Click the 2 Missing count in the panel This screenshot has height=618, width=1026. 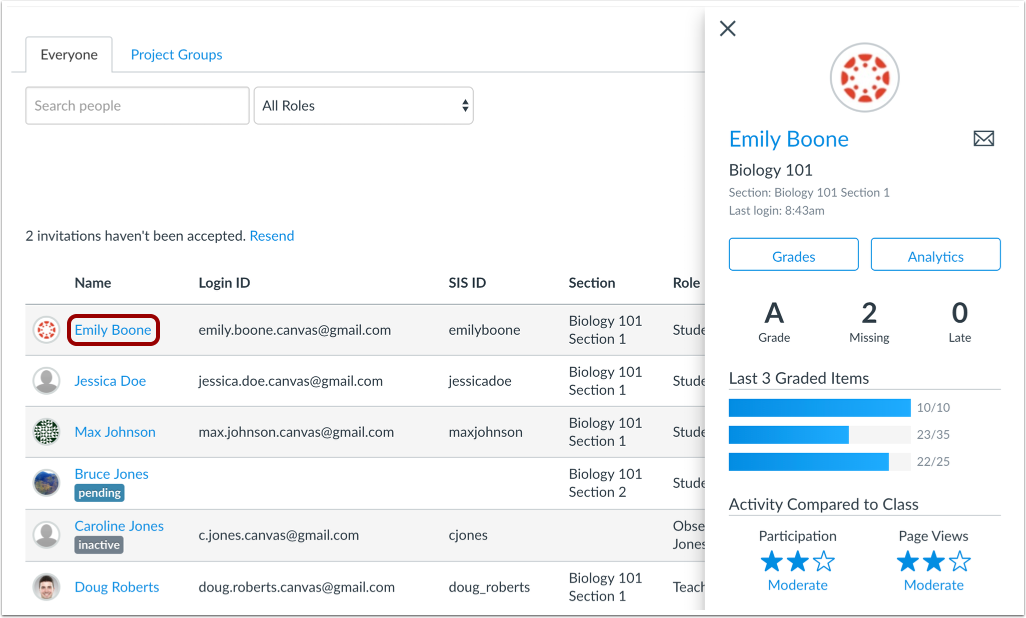pos(869,322)
